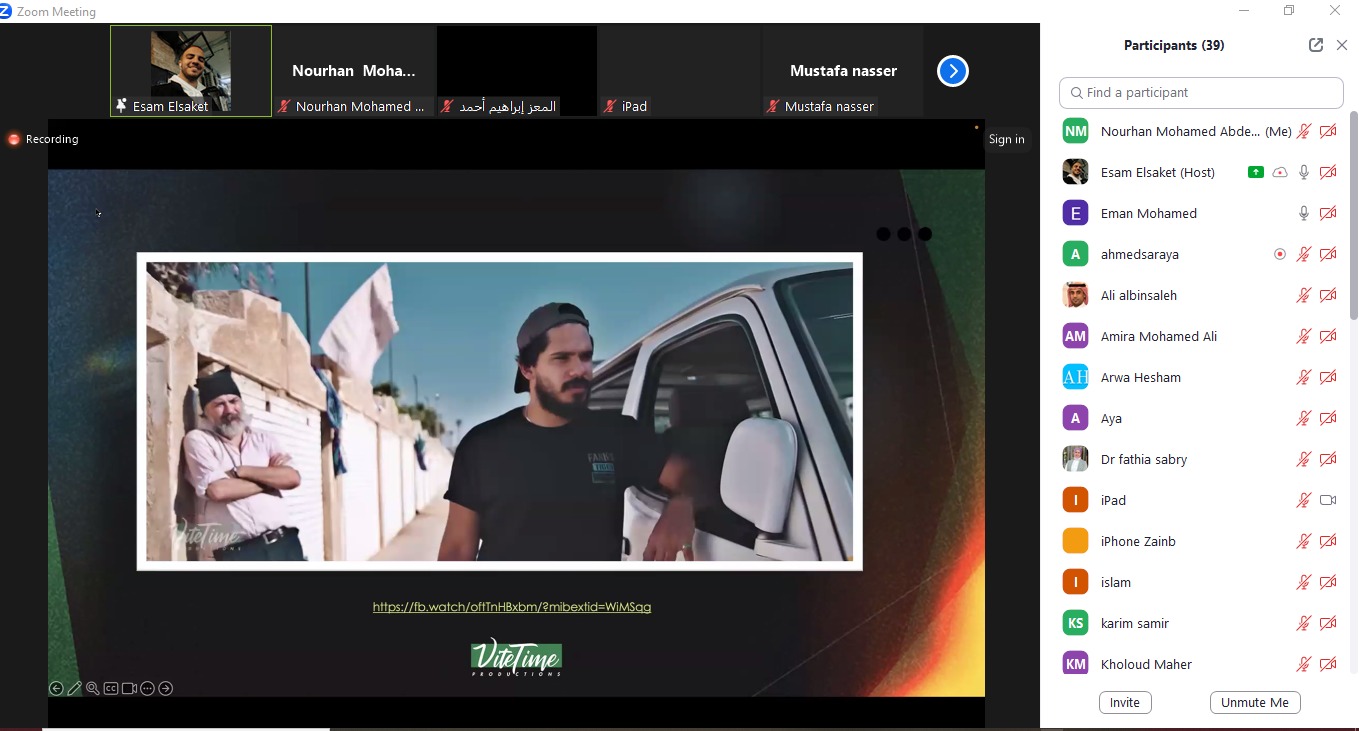Viewport: 1359px width, 731px height.
Task: Click the next video gallery arrow
Action: pyautogui.click(x=952, y=71)
